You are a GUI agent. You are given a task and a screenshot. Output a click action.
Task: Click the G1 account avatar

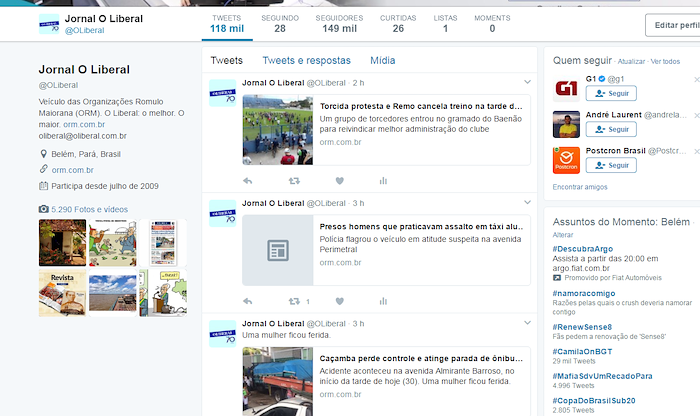point(566,88)
